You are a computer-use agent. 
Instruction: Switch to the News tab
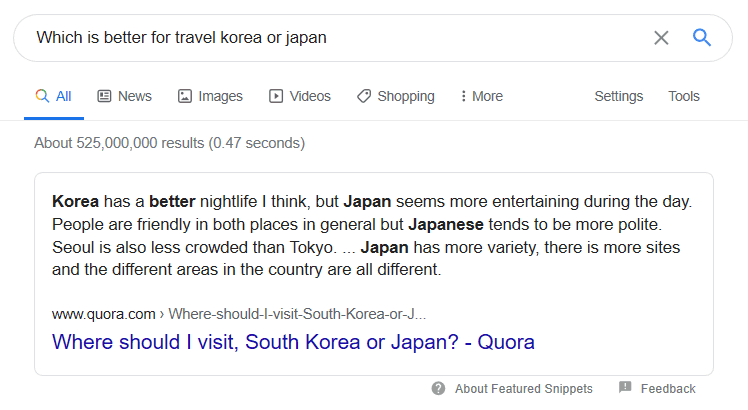click(125, 96)
